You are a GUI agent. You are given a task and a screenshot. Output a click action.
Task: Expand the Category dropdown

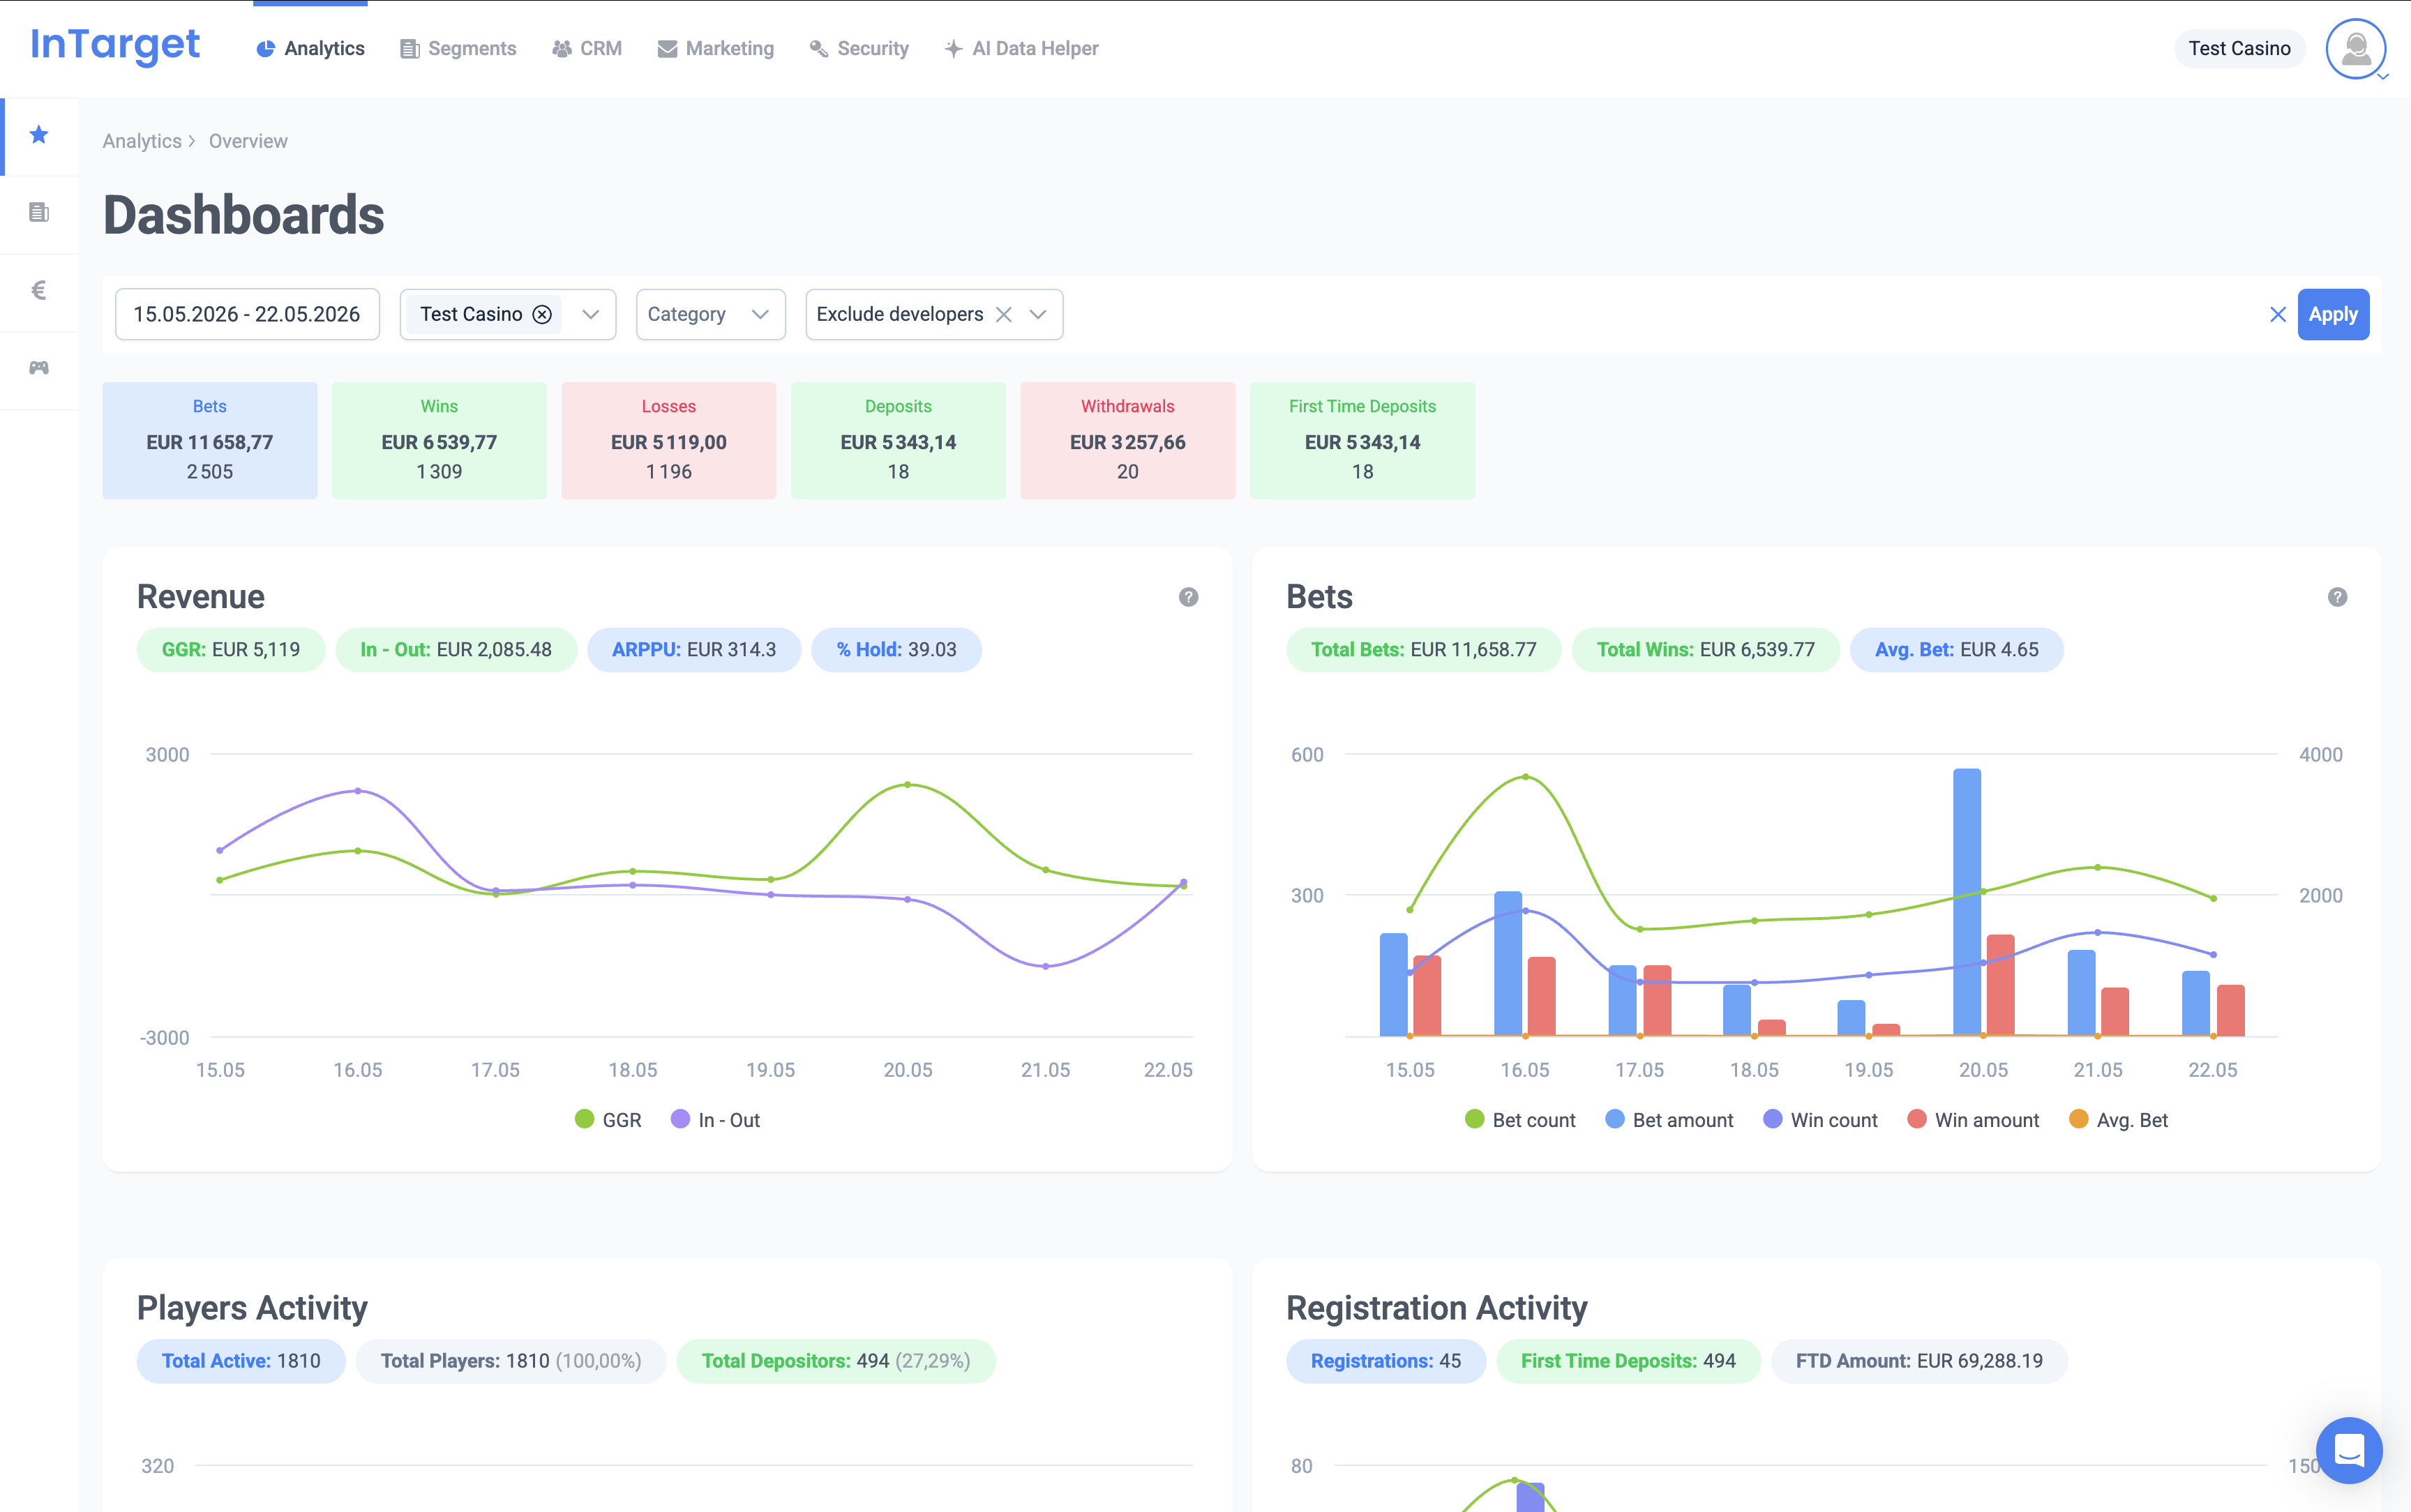[710, 315]
